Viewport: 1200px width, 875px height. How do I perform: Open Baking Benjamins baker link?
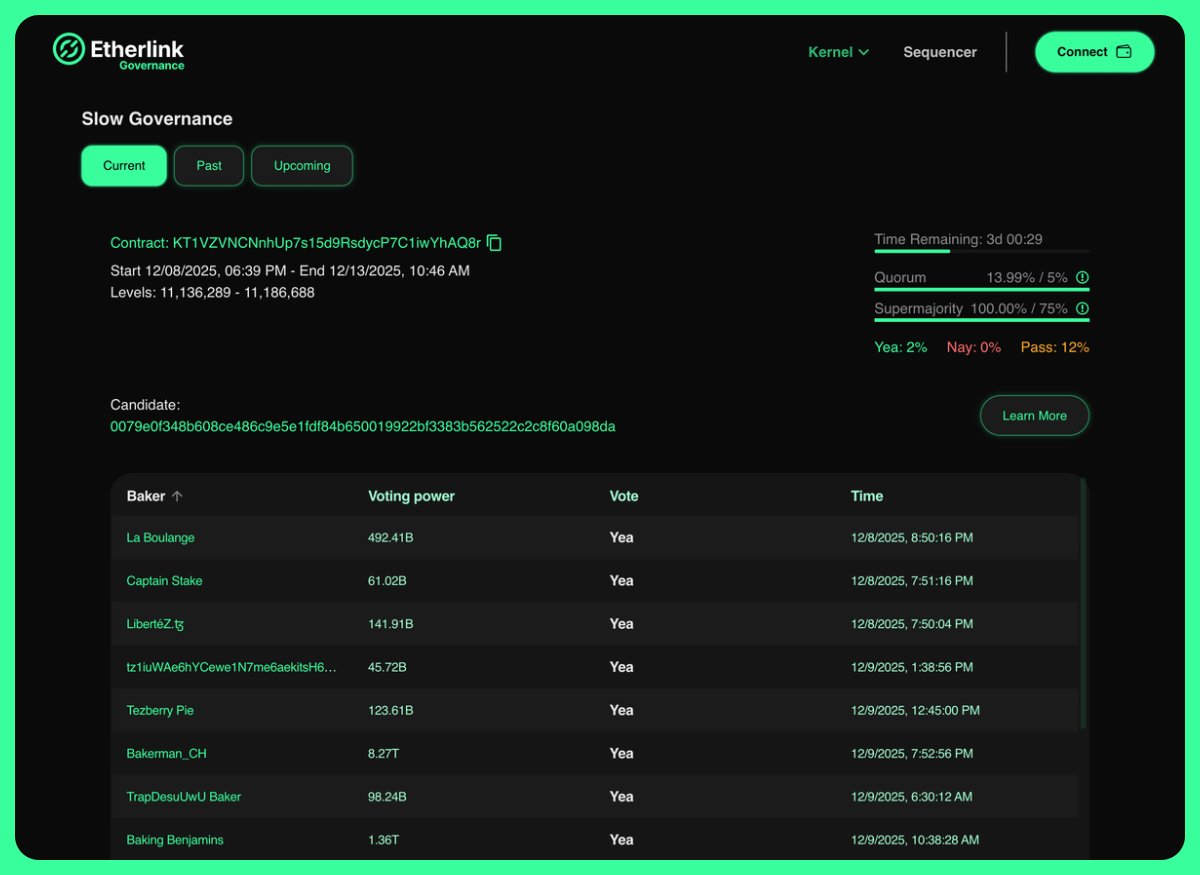(175, 840)
